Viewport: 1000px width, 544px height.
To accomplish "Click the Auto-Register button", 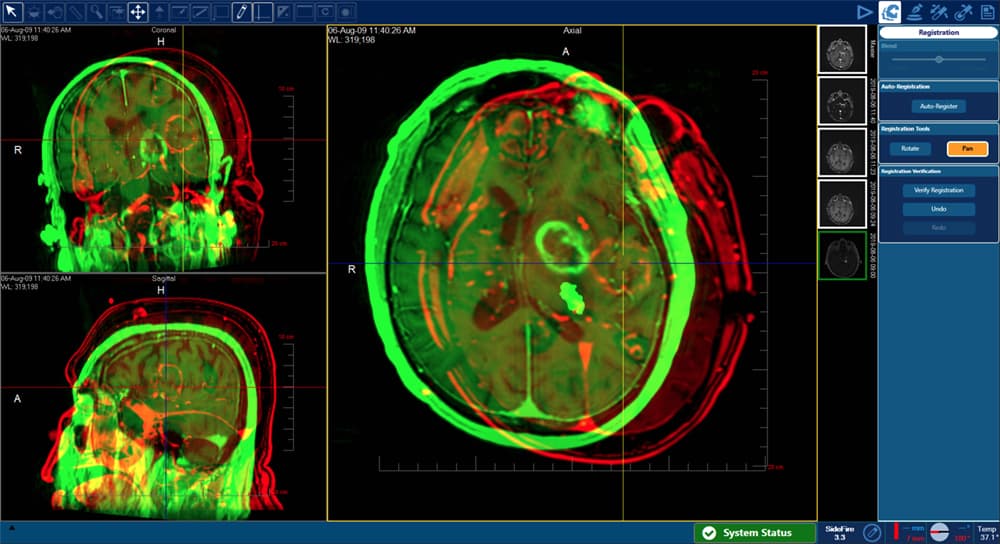I will 938,107.
